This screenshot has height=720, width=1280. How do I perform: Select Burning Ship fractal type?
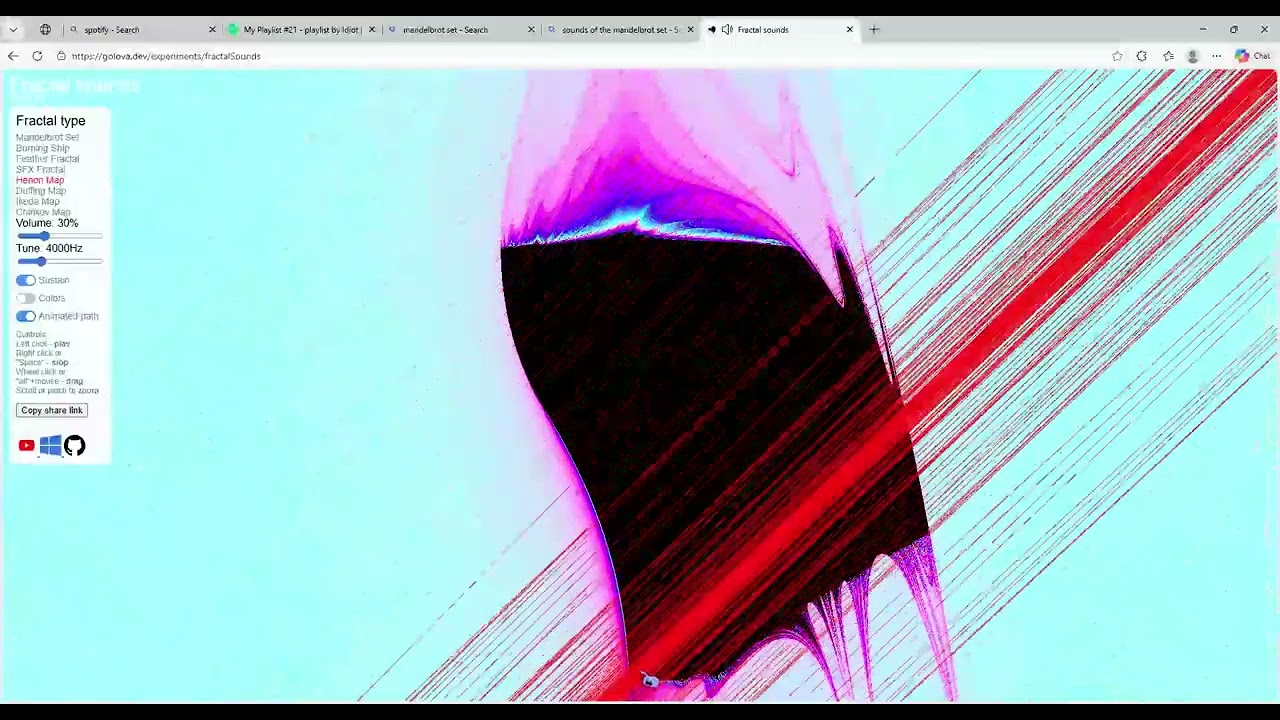pos(43,148)
